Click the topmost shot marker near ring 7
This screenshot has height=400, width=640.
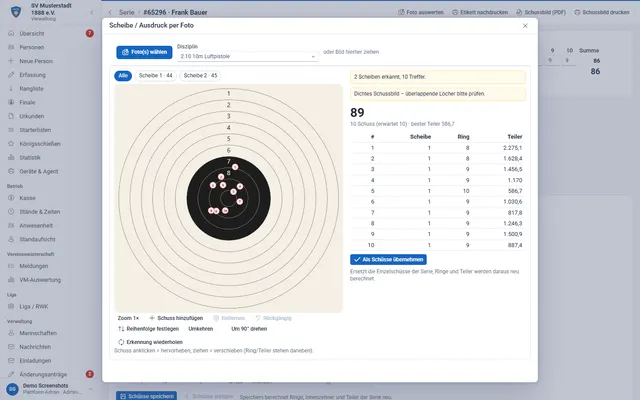tap(235, 167)
